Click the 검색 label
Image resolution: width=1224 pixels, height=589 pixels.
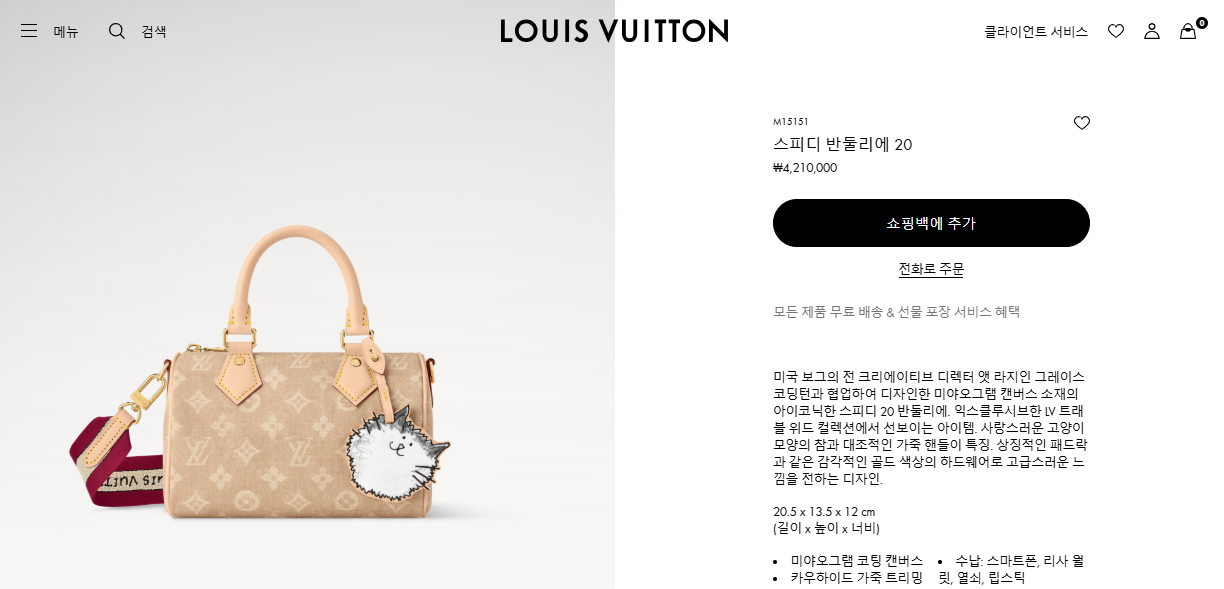tap(154, 31)
